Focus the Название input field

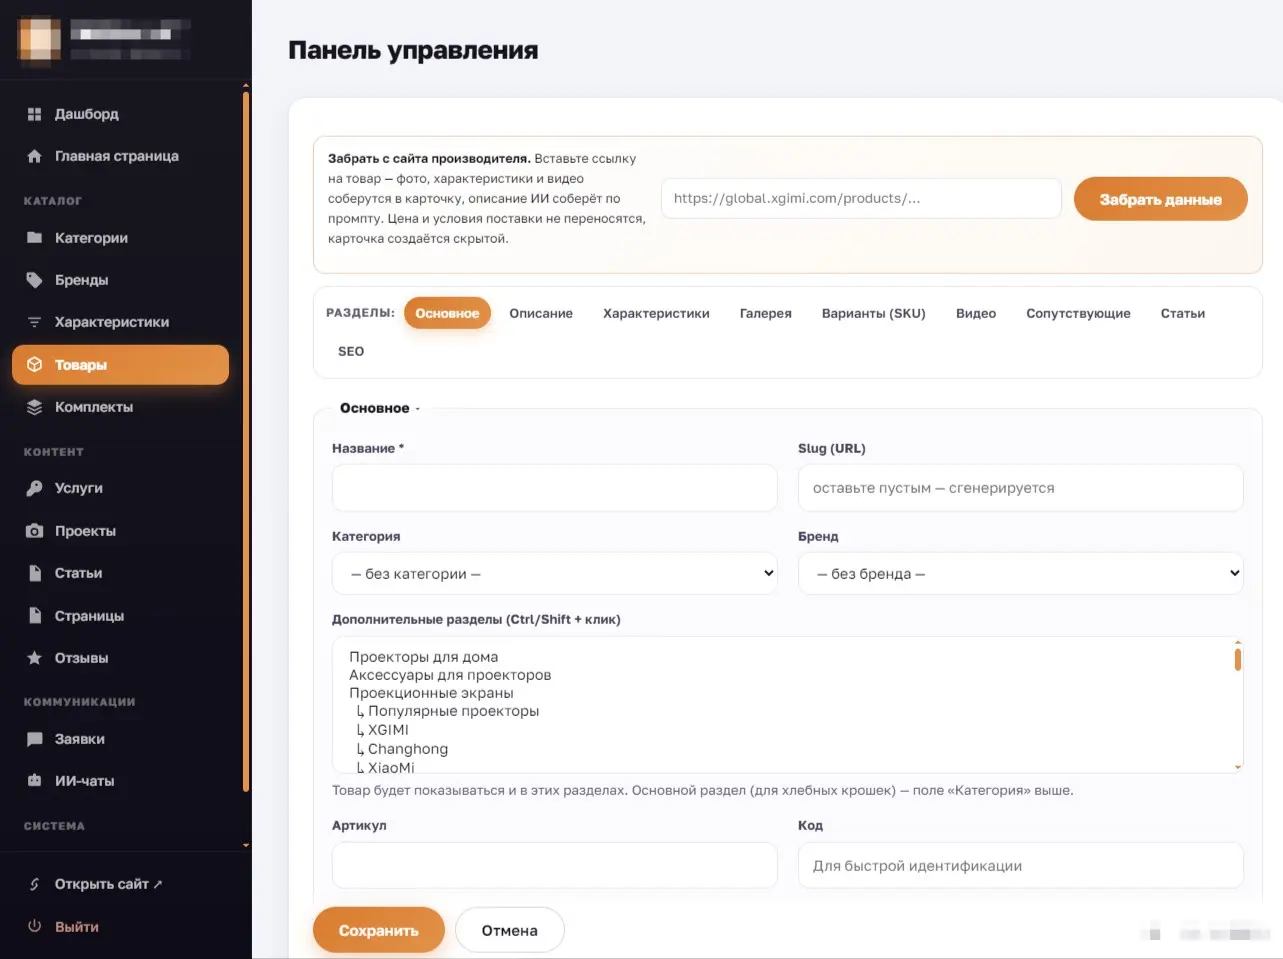coord(554,488)
